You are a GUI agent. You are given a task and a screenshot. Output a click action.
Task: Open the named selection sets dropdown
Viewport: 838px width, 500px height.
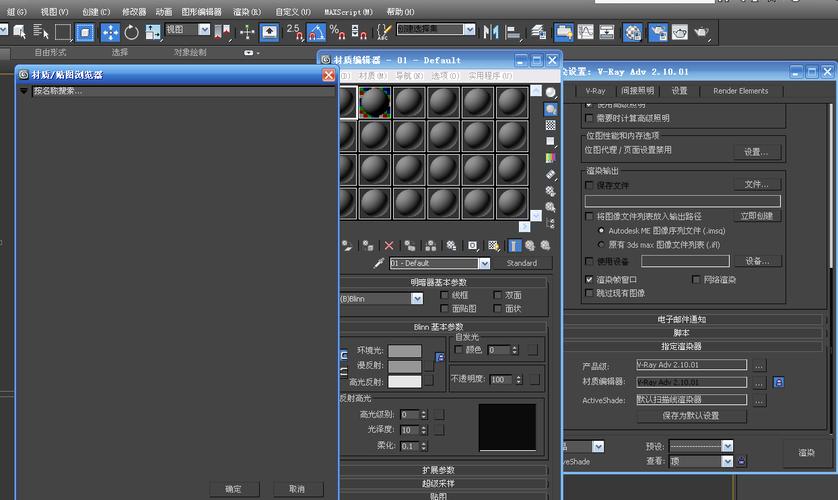tap(469, 29)
